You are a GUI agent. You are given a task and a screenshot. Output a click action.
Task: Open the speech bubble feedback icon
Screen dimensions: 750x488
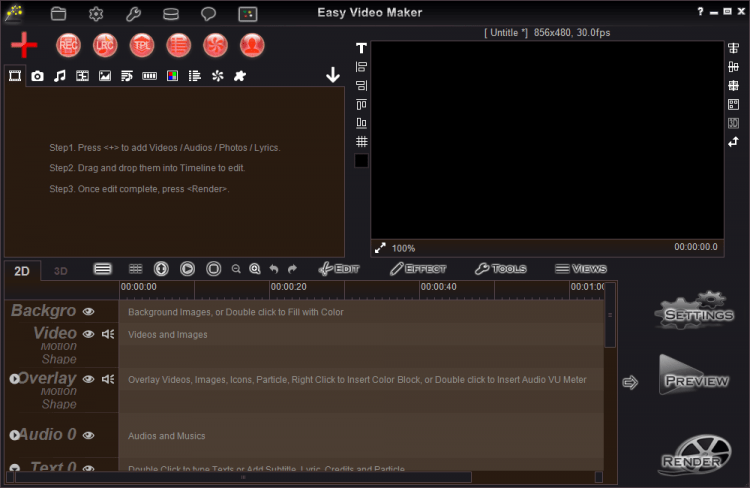[208, 13]
